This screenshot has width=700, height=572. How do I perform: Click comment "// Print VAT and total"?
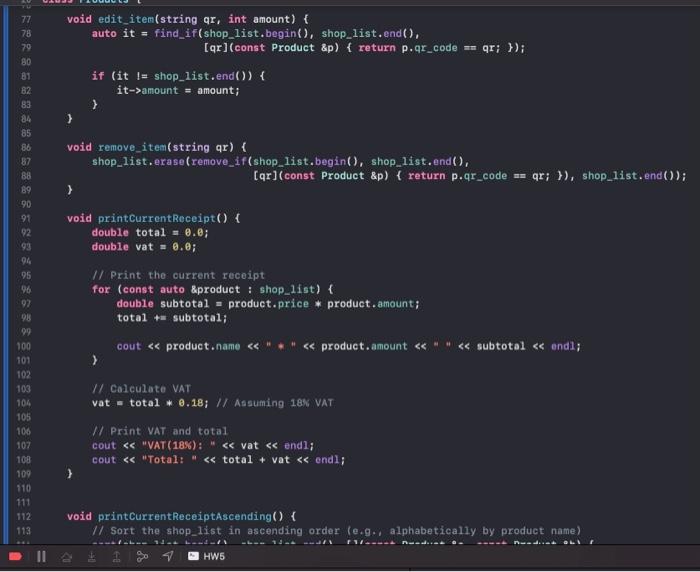pos(160,431)
